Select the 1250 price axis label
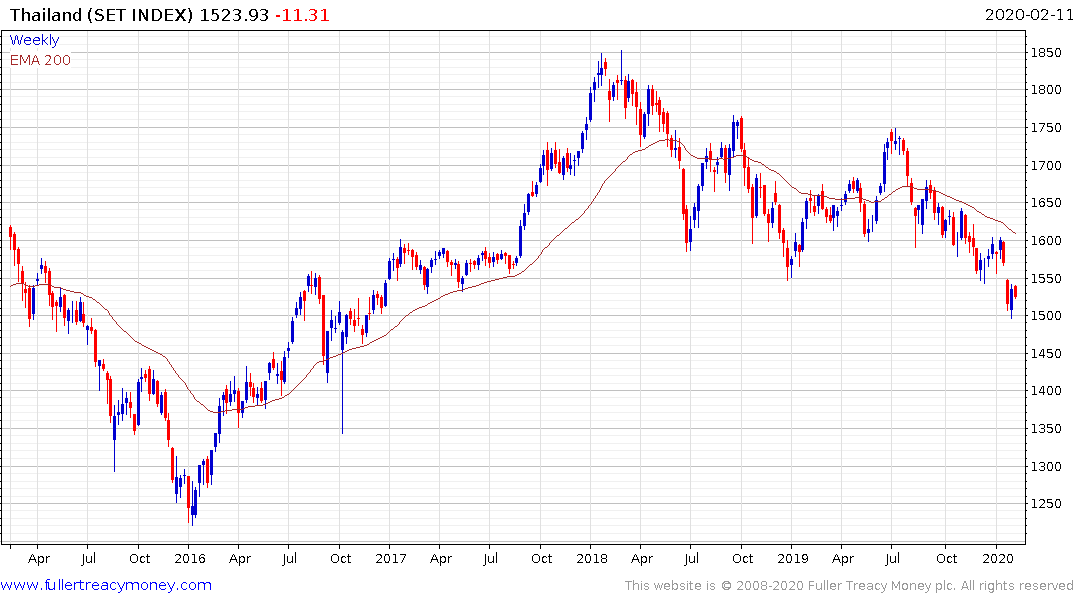 pyautogui.click(x=1046, y=504)
